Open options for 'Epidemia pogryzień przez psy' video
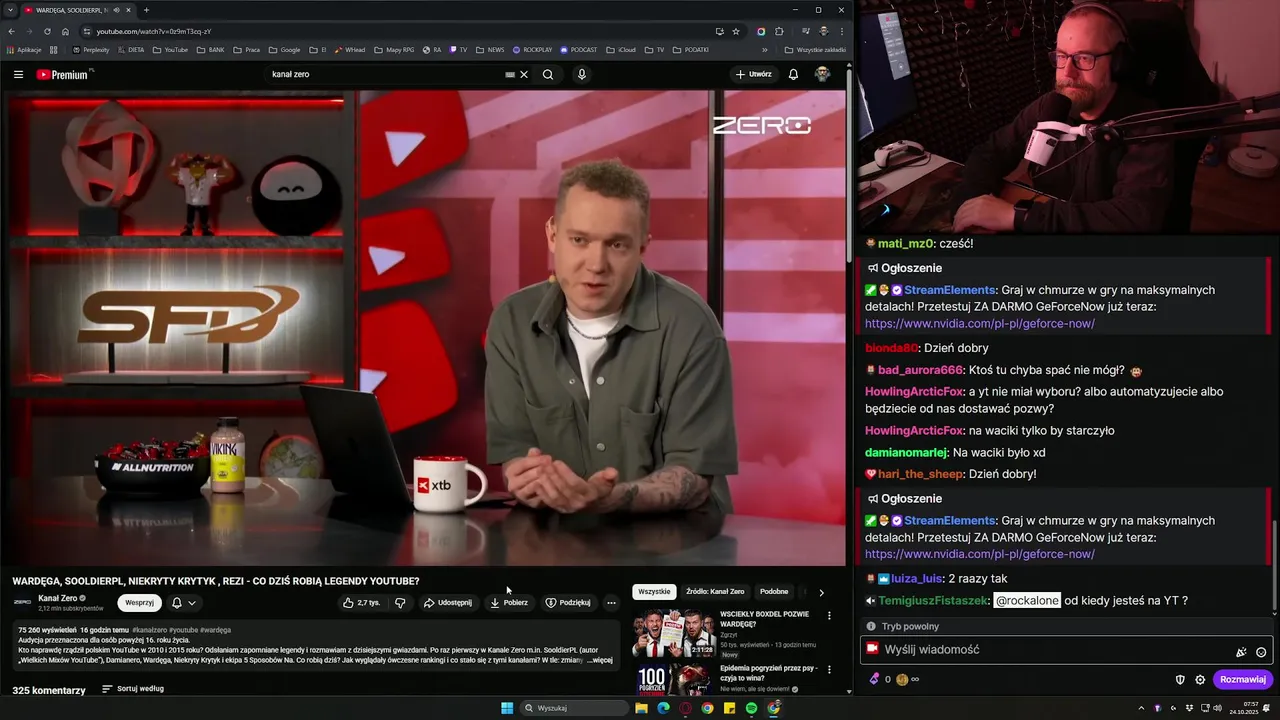 pyautogui.click(x=829, y=670)
